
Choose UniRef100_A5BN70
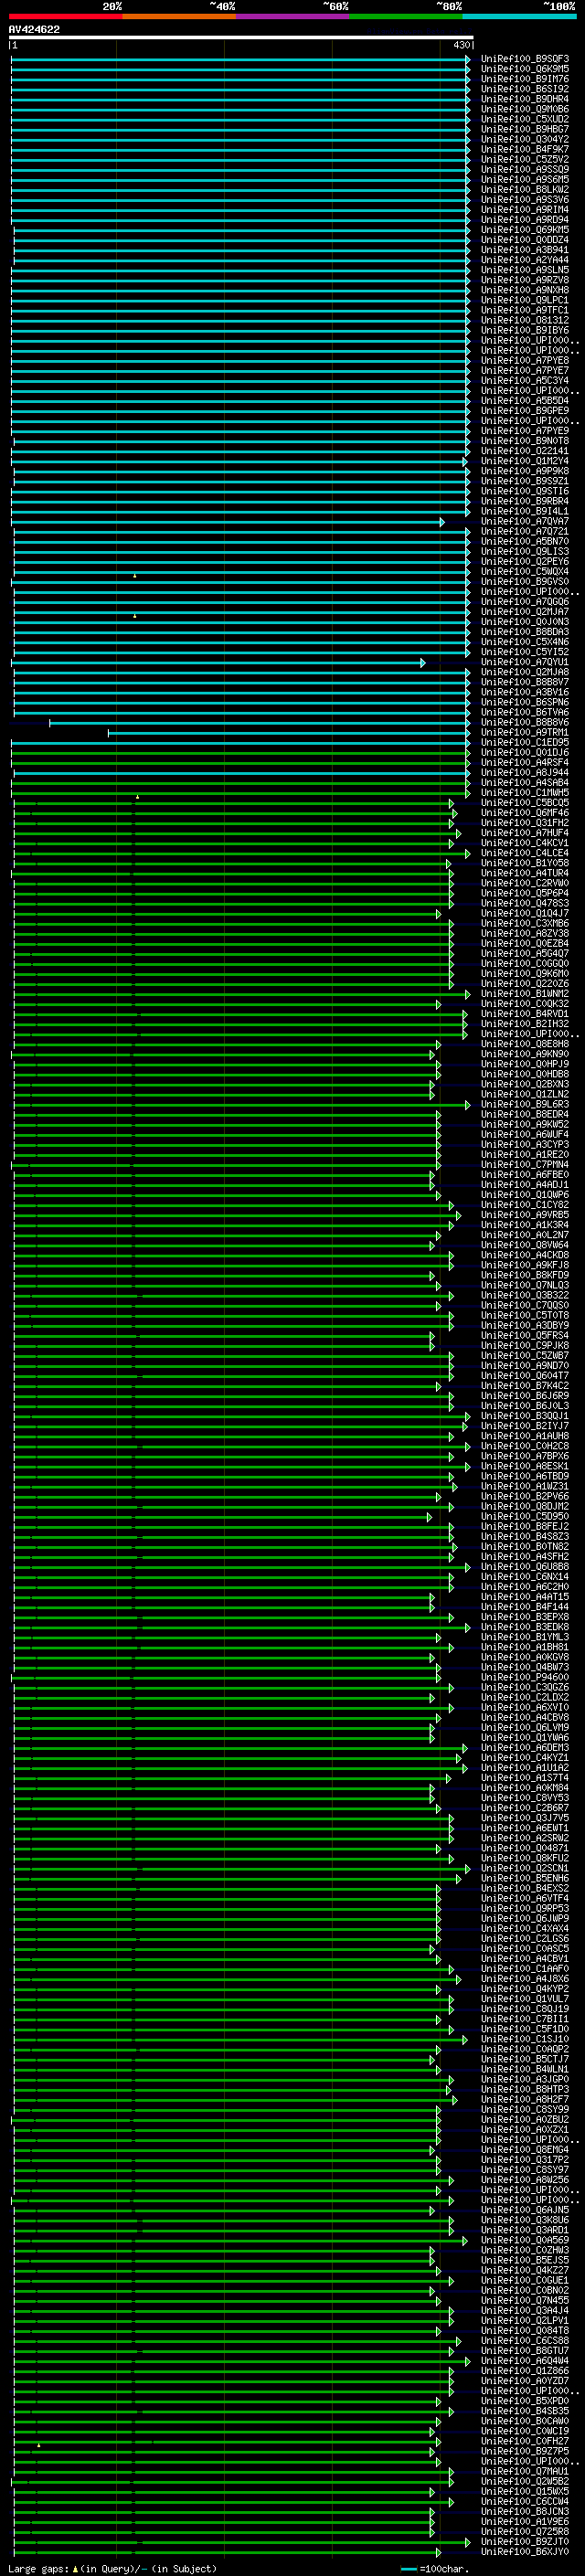click(524, 541)
